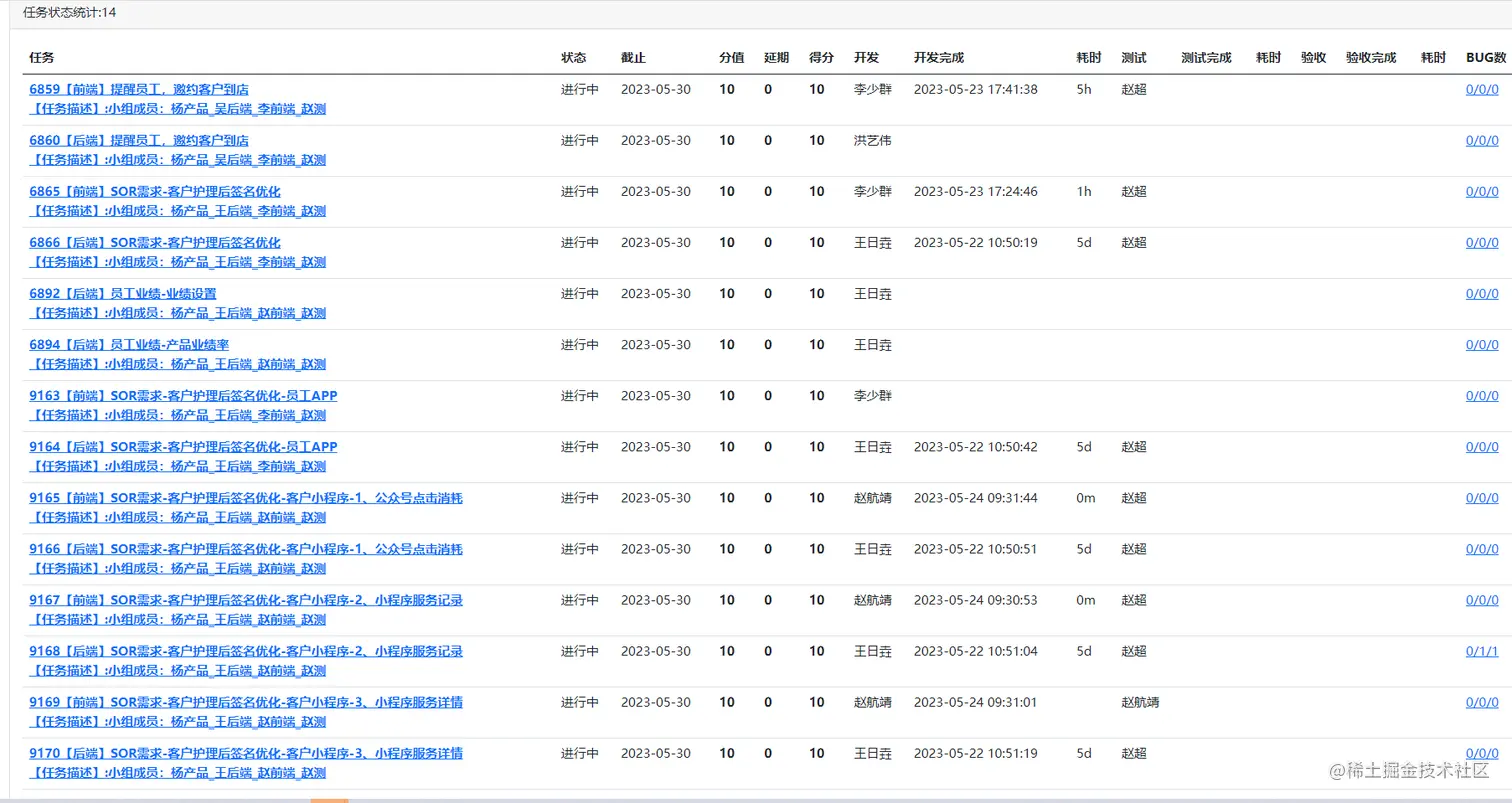
Task: Open task 6866 后端 SOR需求 link
Action: (155, 242)
